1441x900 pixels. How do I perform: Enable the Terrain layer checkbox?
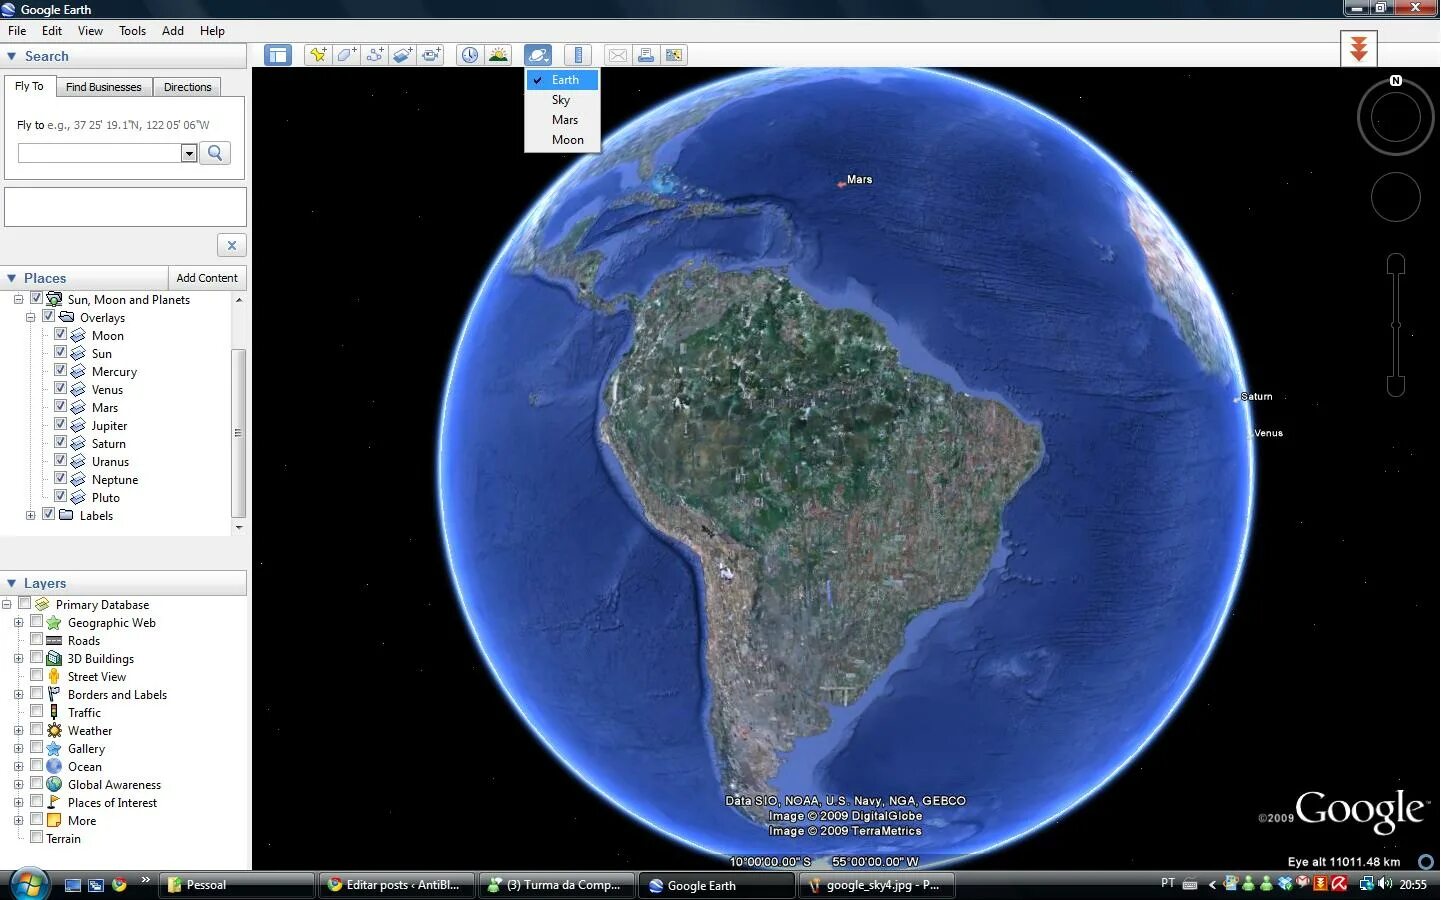[x=36, y=837]
